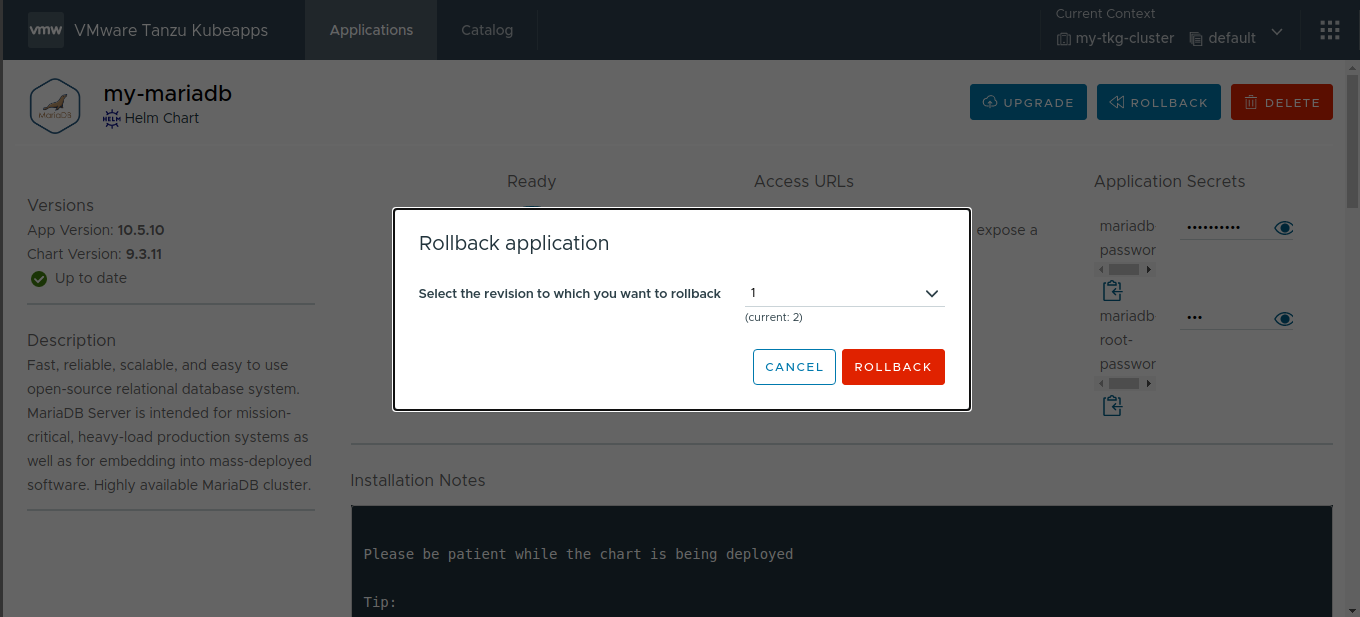Image resolution: width=1360 pixels, height=617 pixels.
Task: Click the Up to date status checkmark
Action: pos(38,278)
